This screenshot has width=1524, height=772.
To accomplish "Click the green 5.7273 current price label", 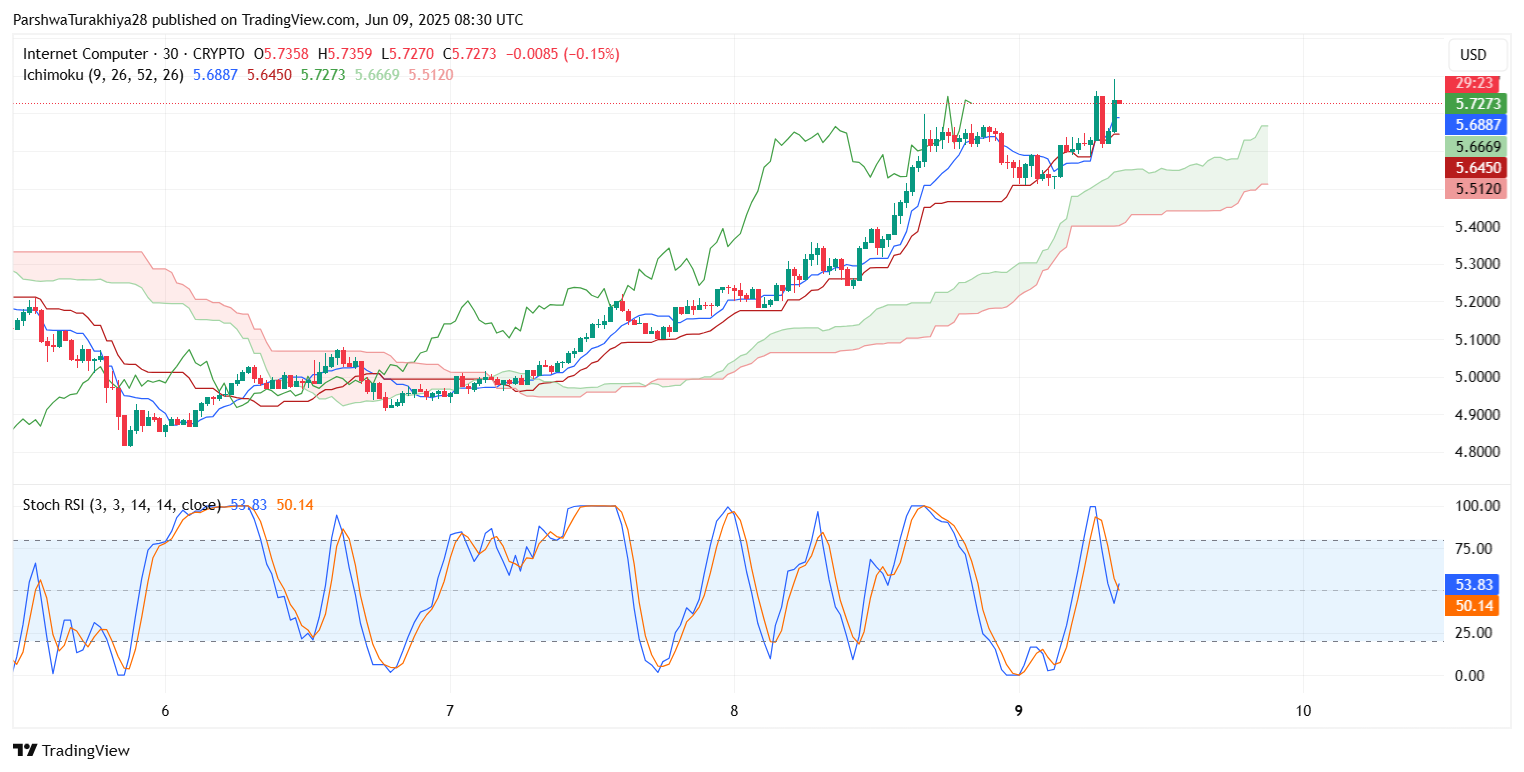I will click(1475, 104).
